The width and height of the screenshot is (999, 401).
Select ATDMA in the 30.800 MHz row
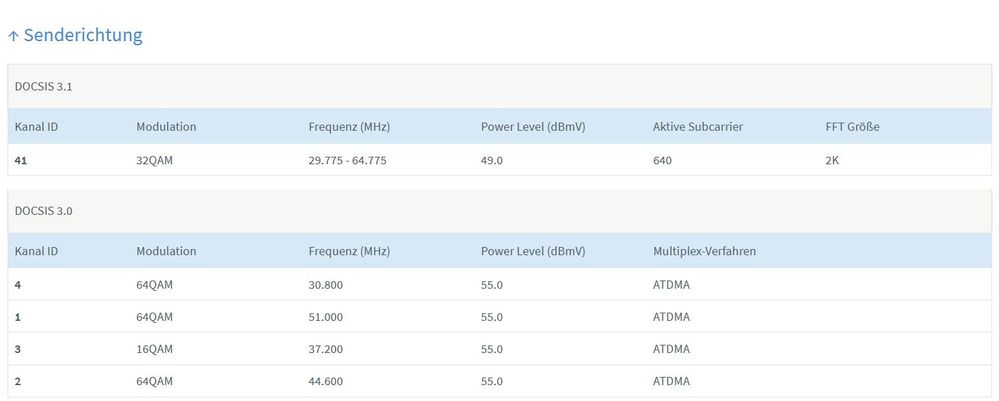click(x=672, y=285)
